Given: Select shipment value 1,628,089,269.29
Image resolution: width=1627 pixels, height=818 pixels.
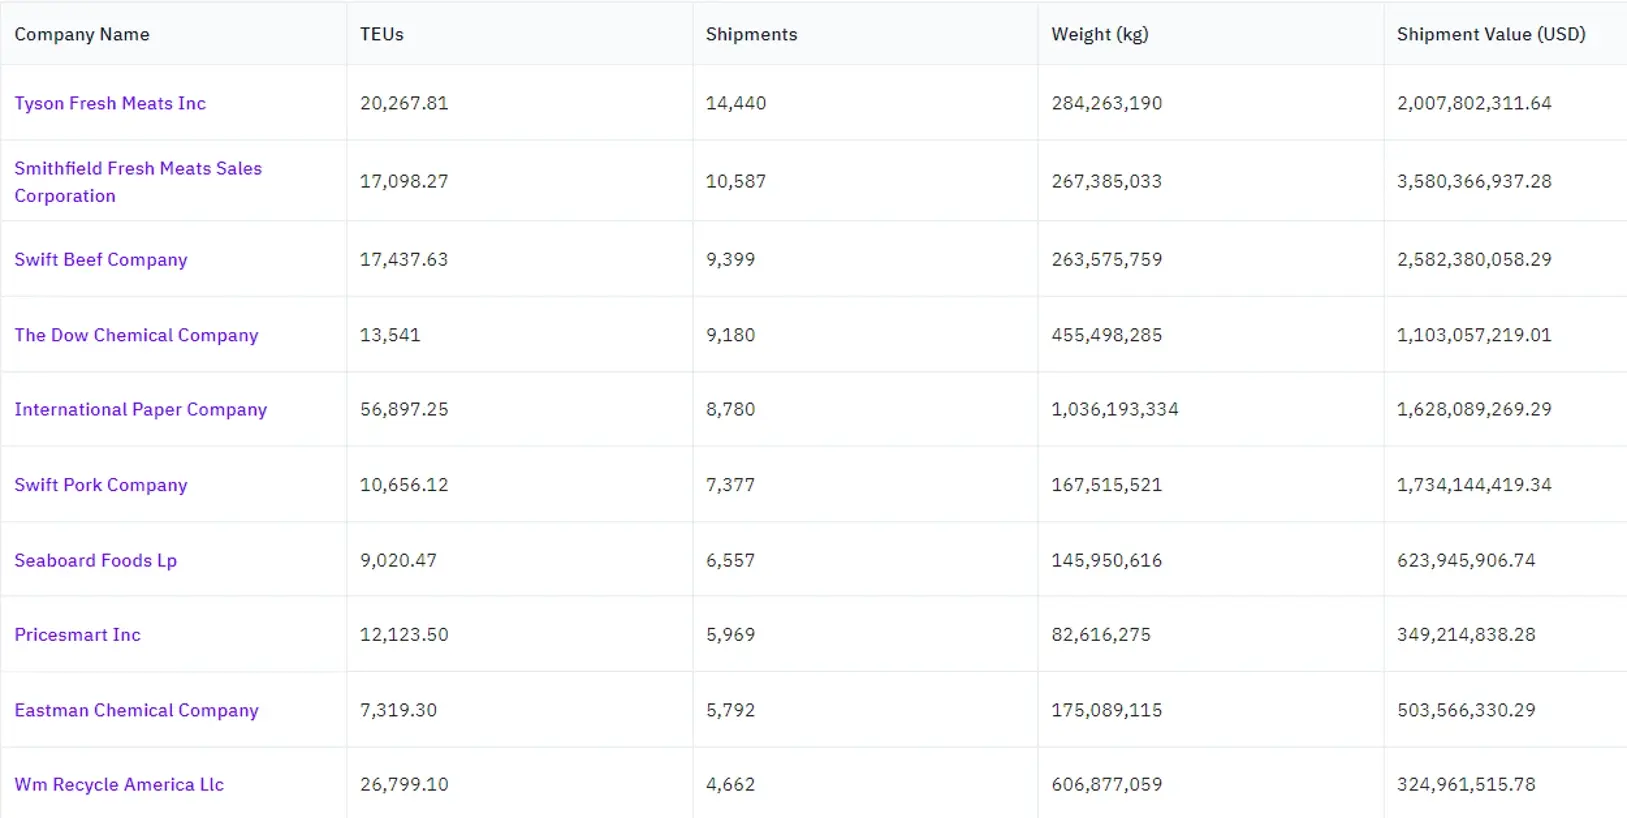Looking at the screenshot, I should click(1474, 410).
